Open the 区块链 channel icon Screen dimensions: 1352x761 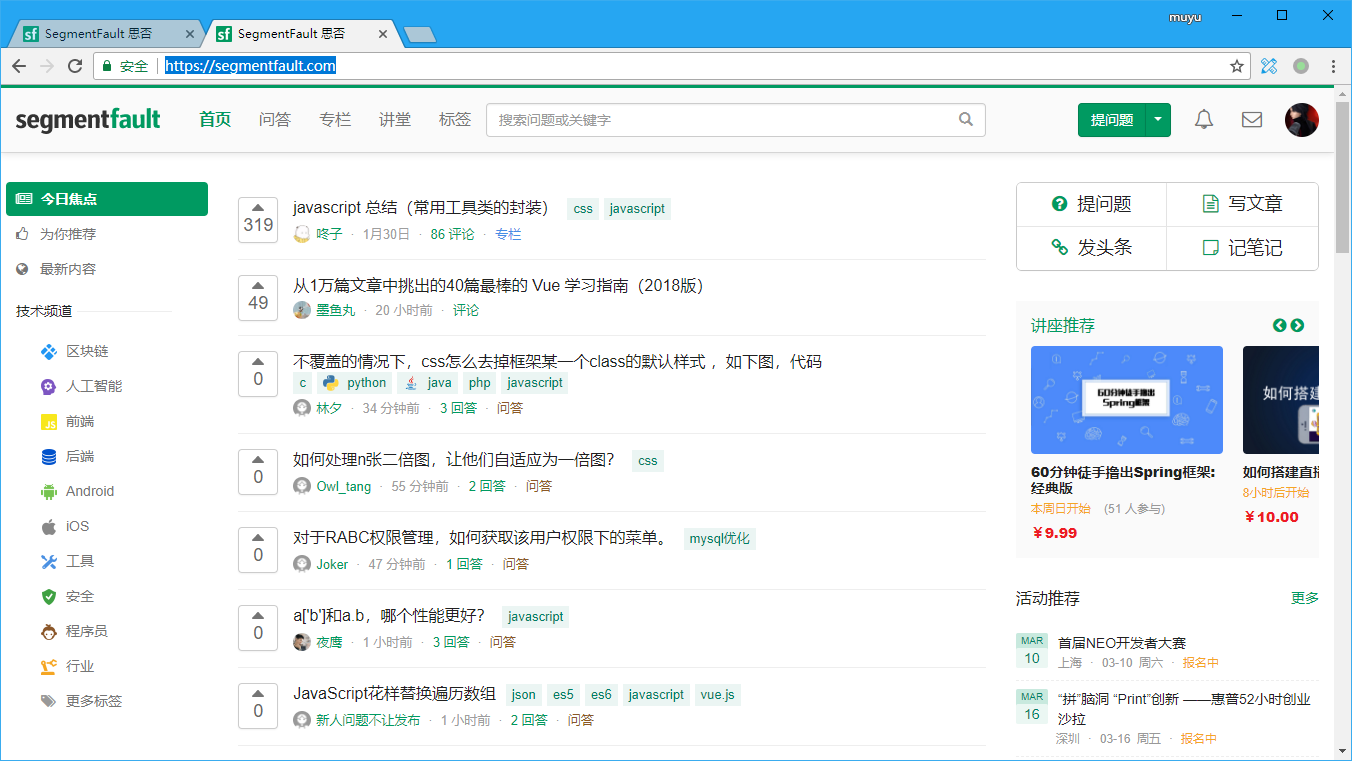pyautogui.click(x=48, y=352)
